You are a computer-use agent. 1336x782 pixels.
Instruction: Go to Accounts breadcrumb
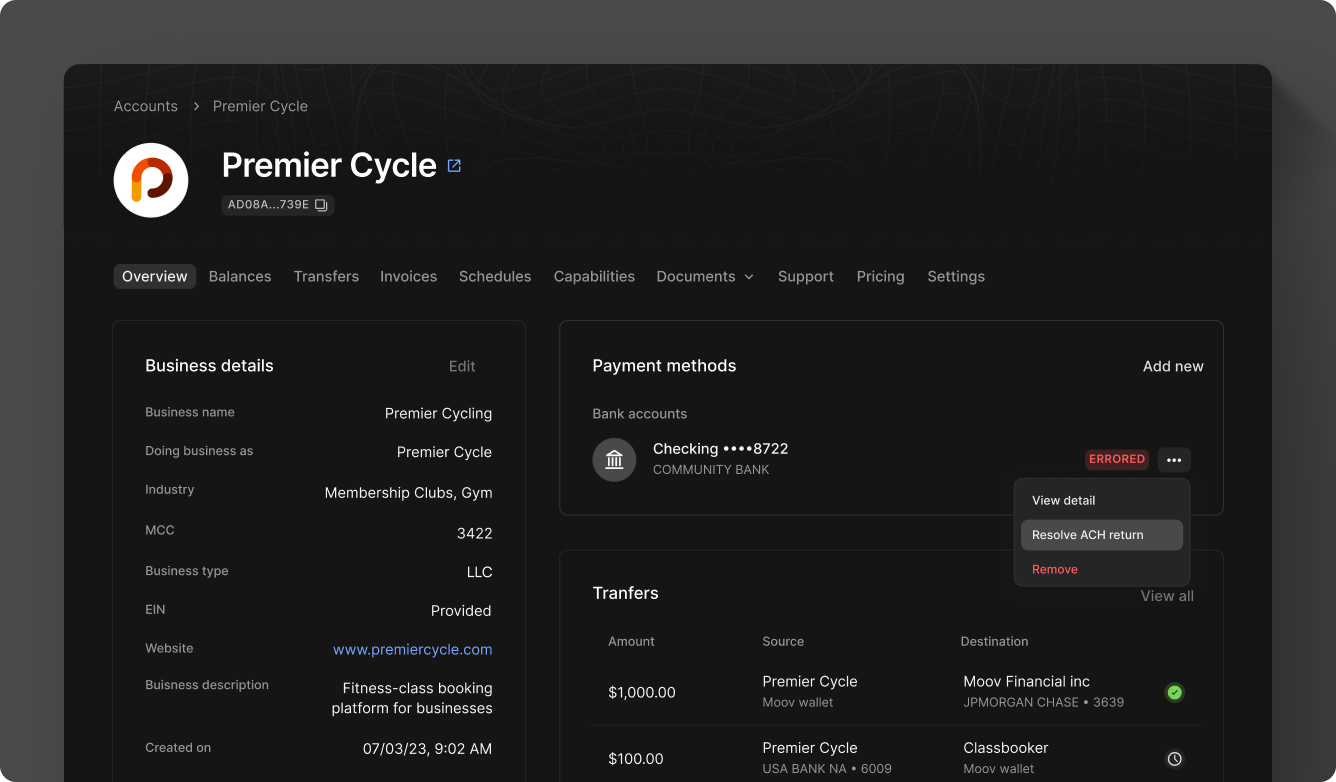click(x=146, y=106)
